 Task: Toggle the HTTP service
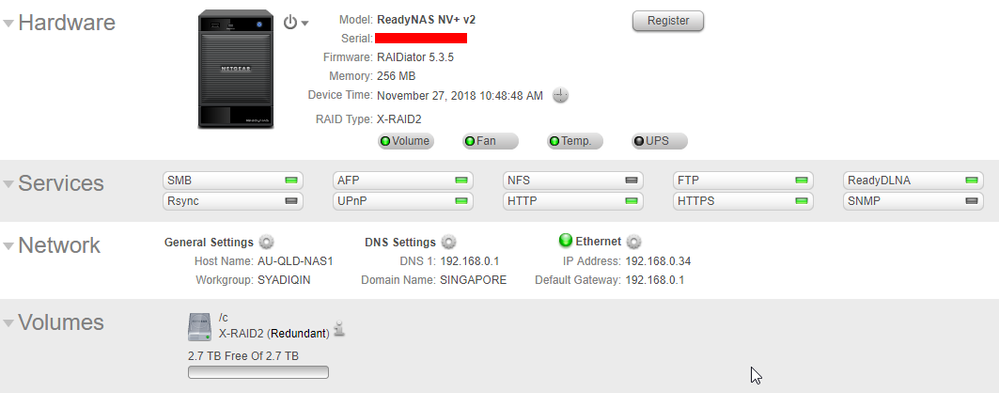(573, 201)
